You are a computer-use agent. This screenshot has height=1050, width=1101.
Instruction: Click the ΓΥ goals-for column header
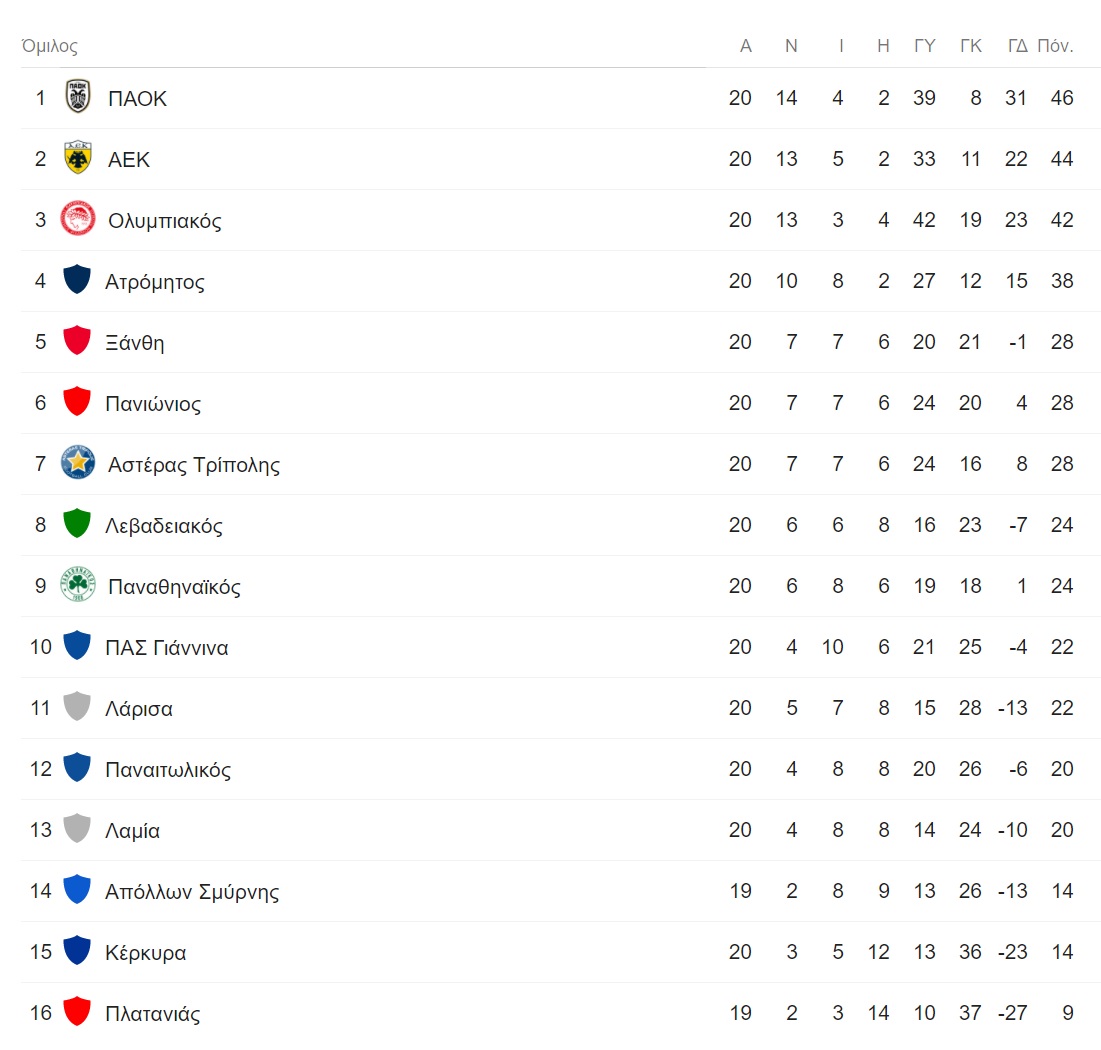[x=925, y=46]
